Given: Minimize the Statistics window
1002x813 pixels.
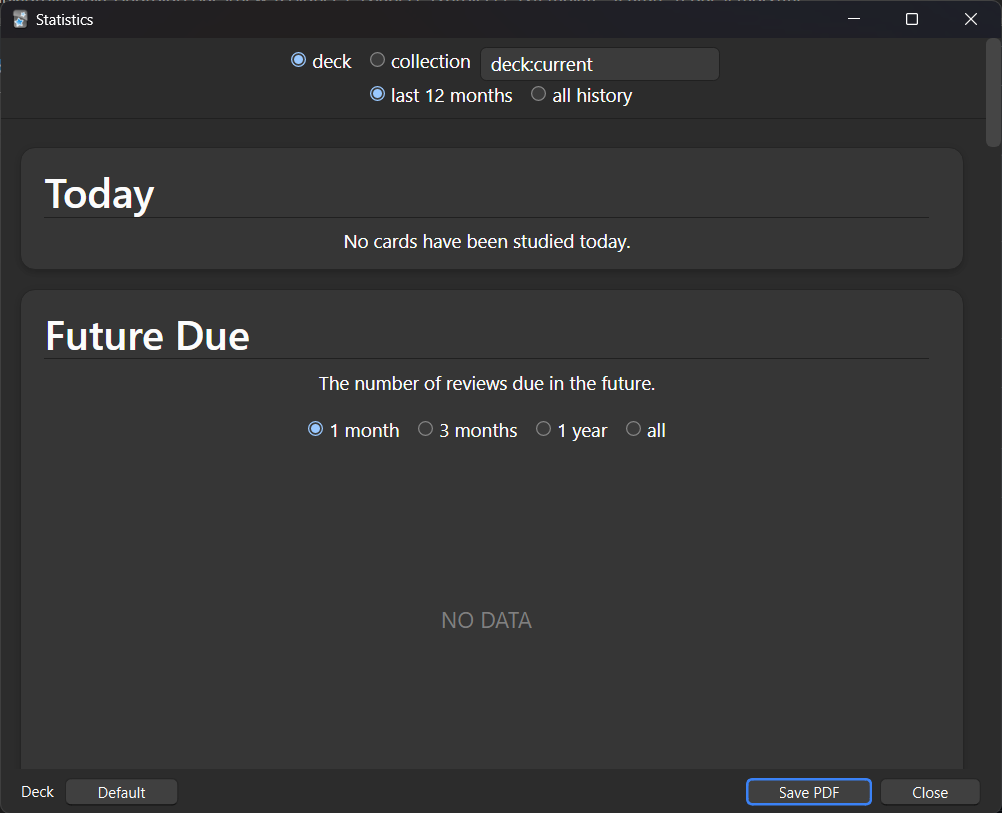Looking at the screenshot, I should [853, 19].
